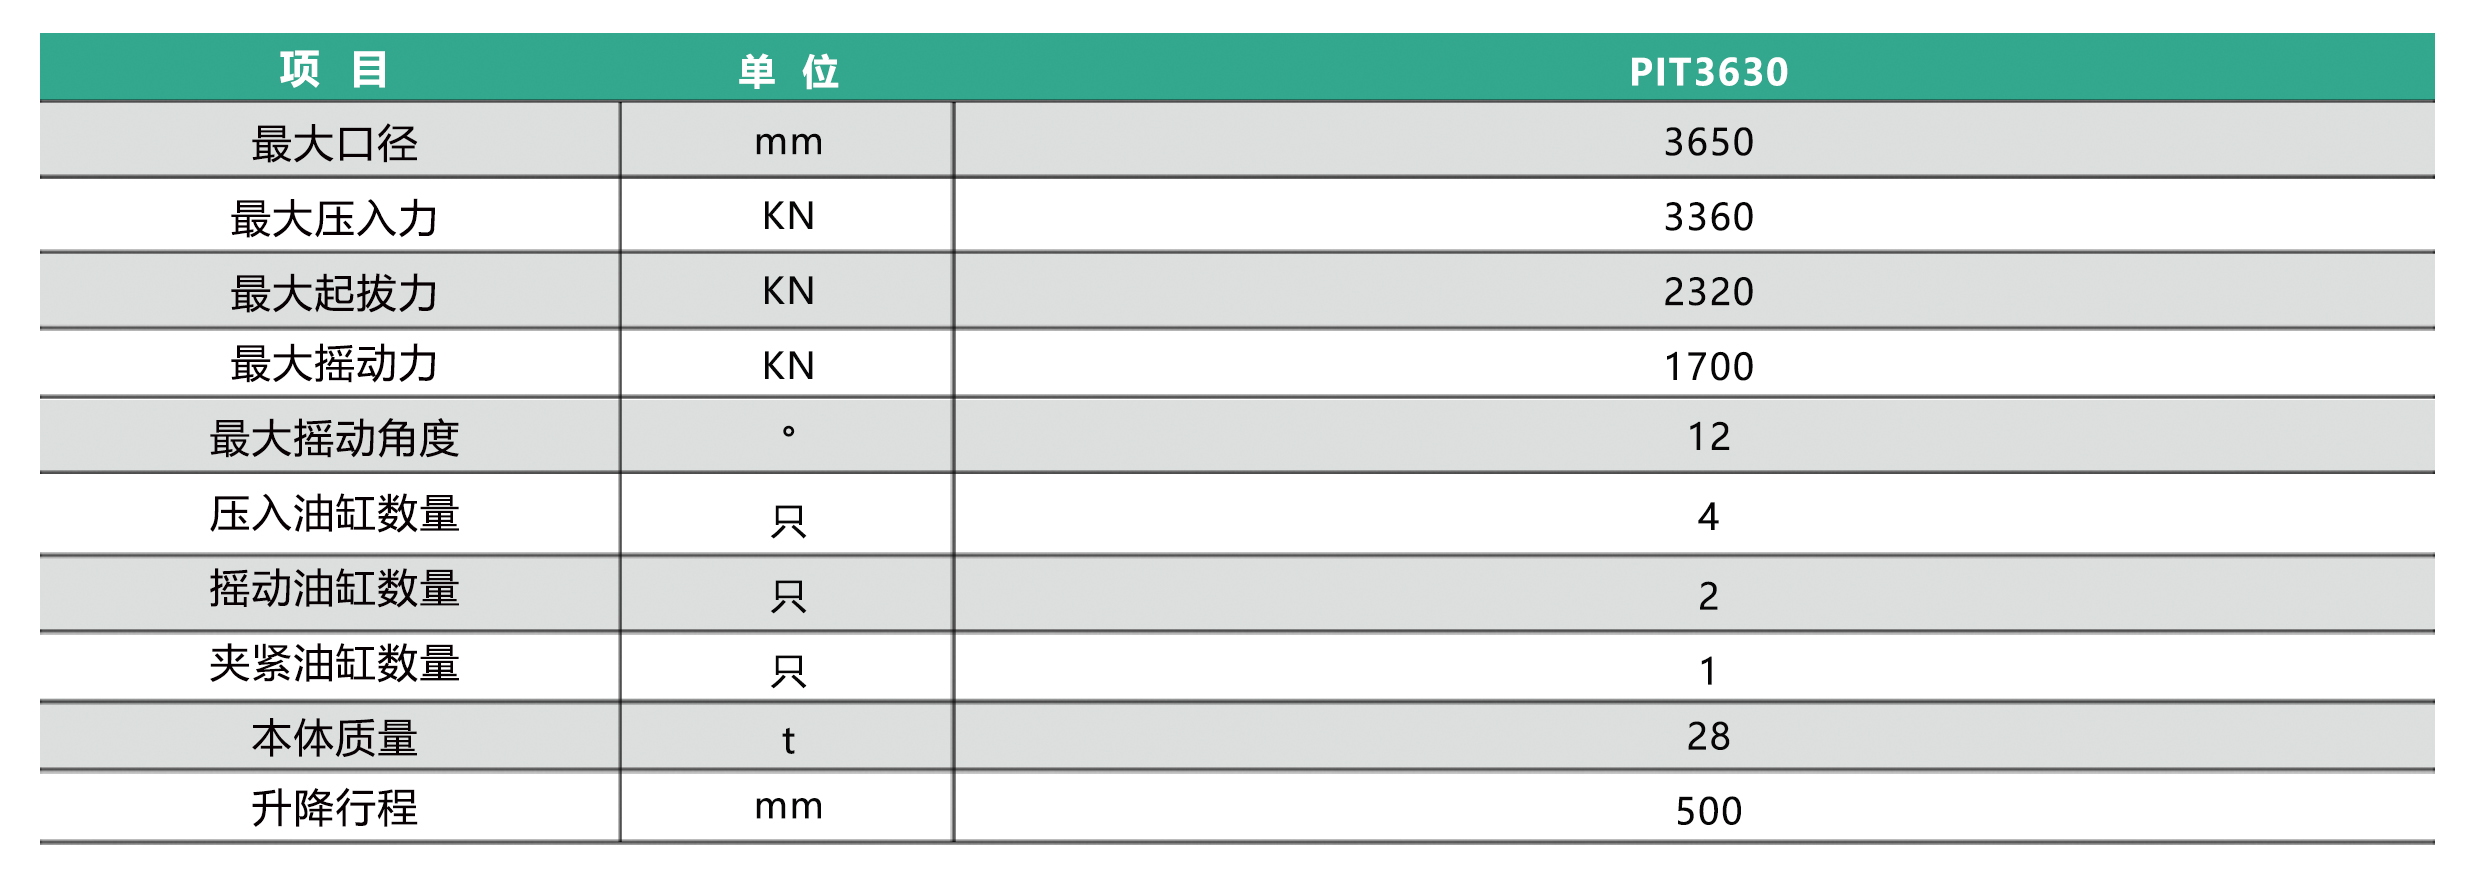Click the 本体质量 row label
The height and width of the screenshot is (884, 2480).
click(x=334, y=738)
